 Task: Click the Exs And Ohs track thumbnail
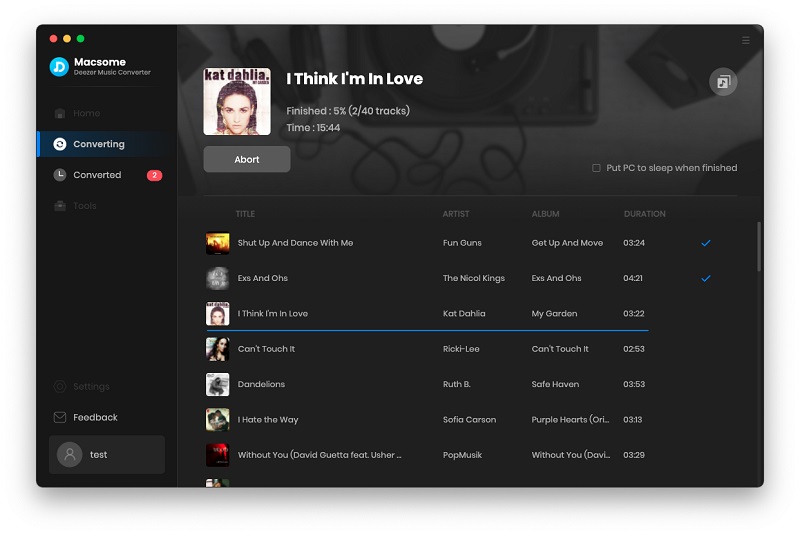coord(217,278)
